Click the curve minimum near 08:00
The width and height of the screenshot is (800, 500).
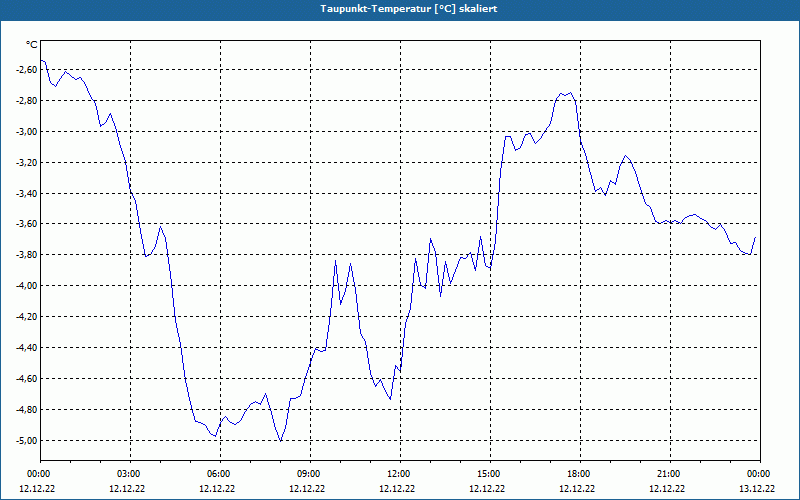pyautogui.click(x=281, y=441)
